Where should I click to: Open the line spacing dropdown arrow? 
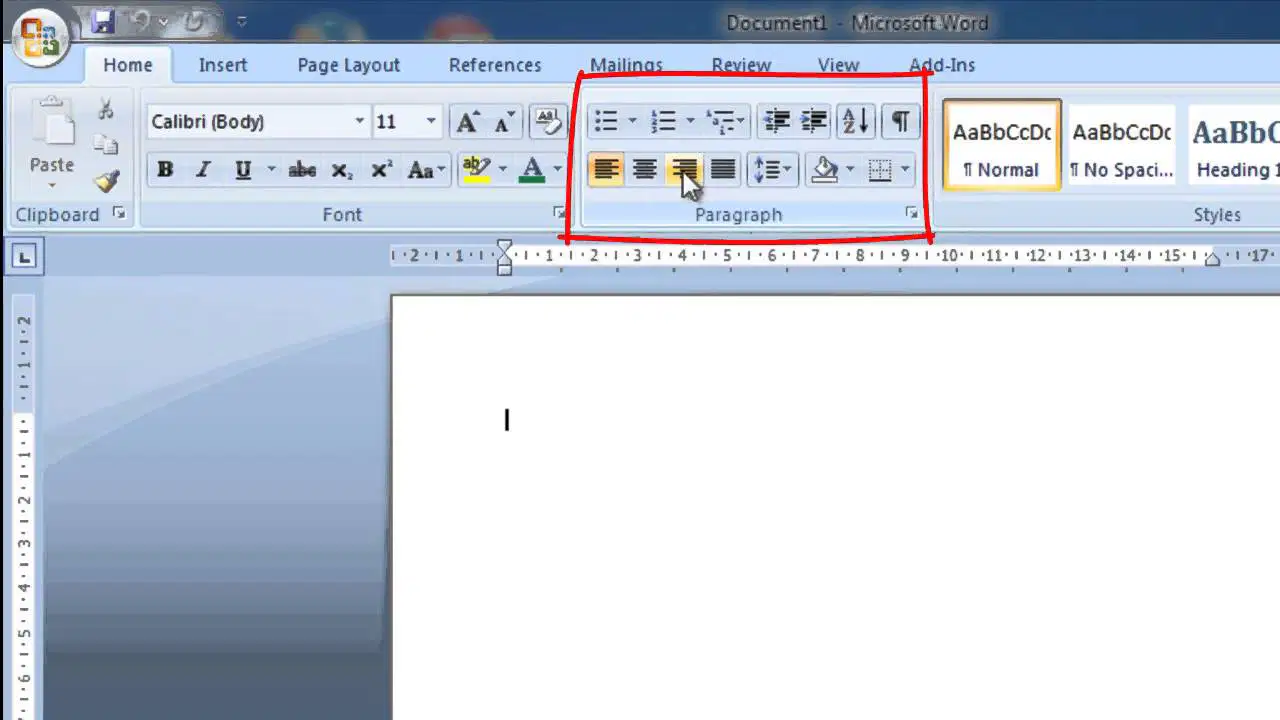click(789, 169)
